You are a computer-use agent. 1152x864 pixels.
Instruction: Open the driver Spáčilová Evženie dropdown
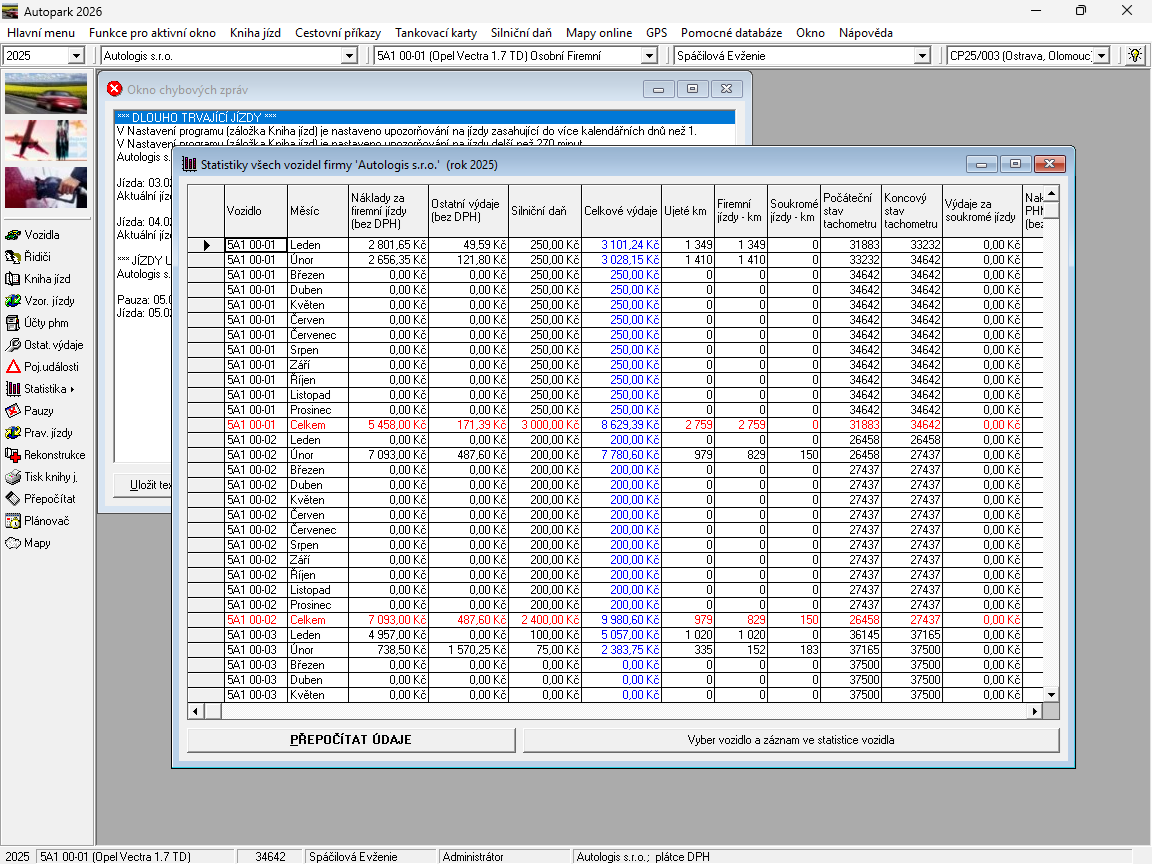922,56
